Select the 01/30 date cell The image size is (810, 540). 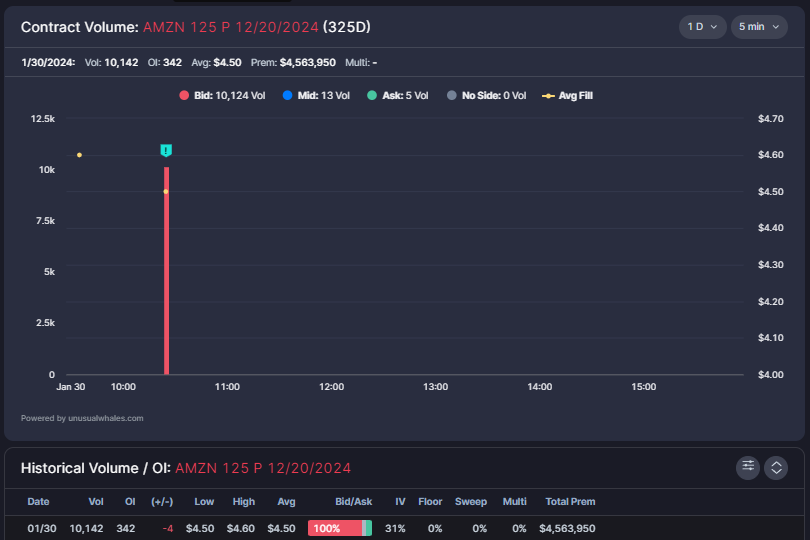(42, 529)
